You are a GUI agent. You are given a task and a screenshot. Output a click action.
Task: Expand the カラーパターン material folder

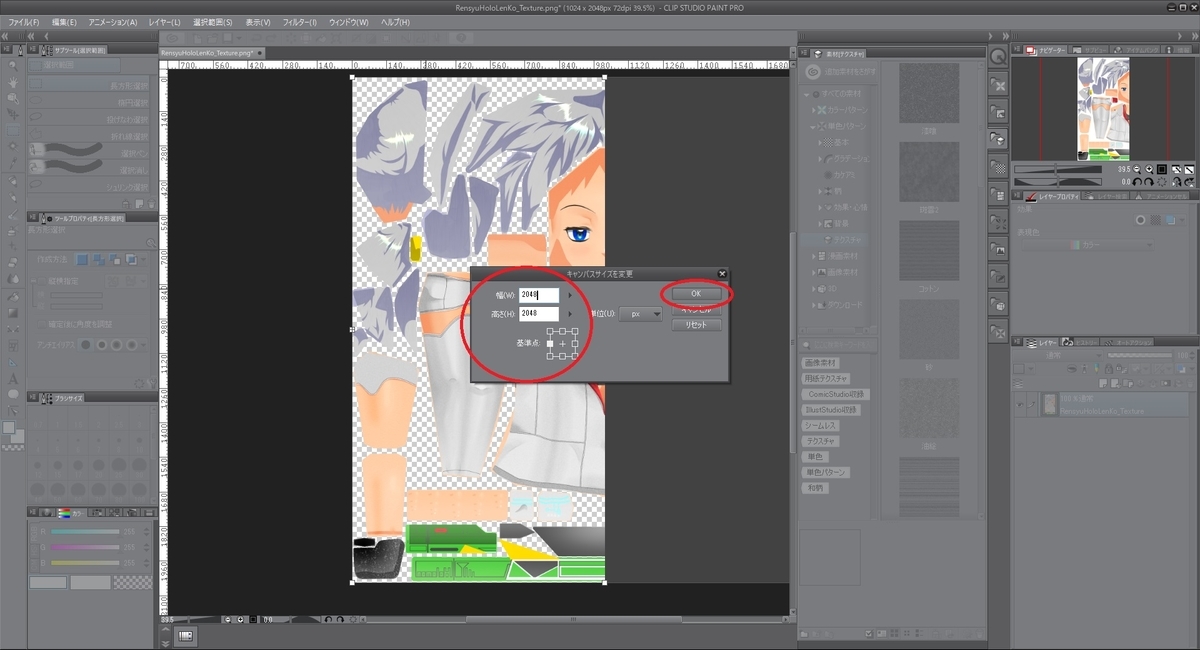[x=814, y=109]
